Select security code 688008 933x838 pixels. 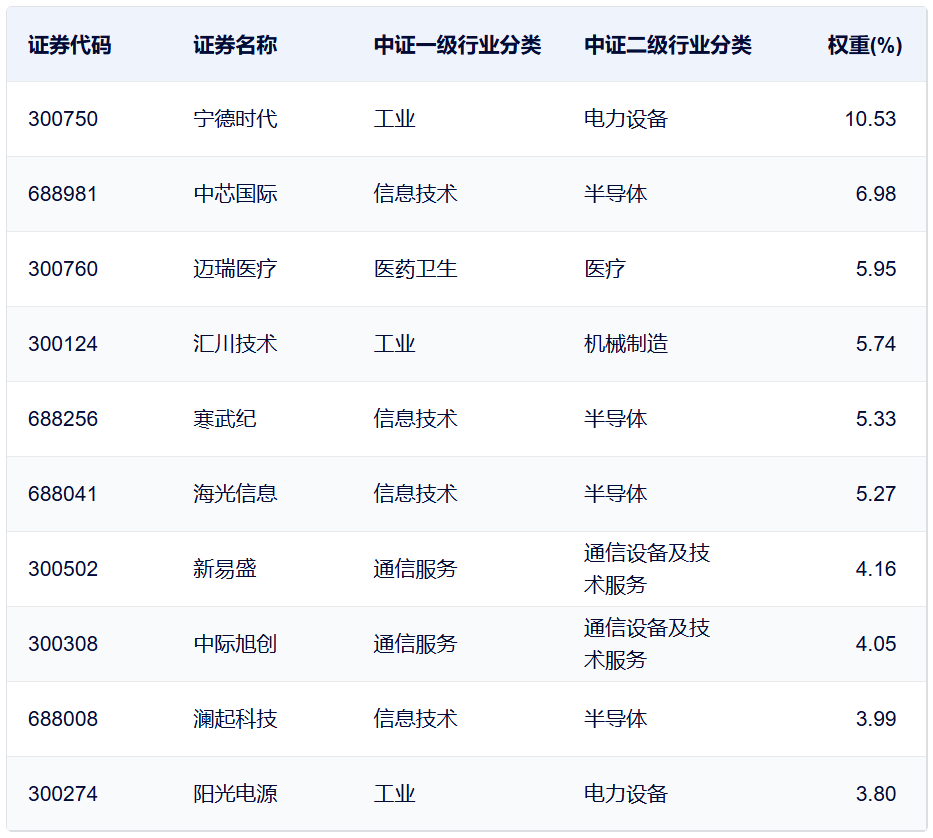click(x=62, y=719)
